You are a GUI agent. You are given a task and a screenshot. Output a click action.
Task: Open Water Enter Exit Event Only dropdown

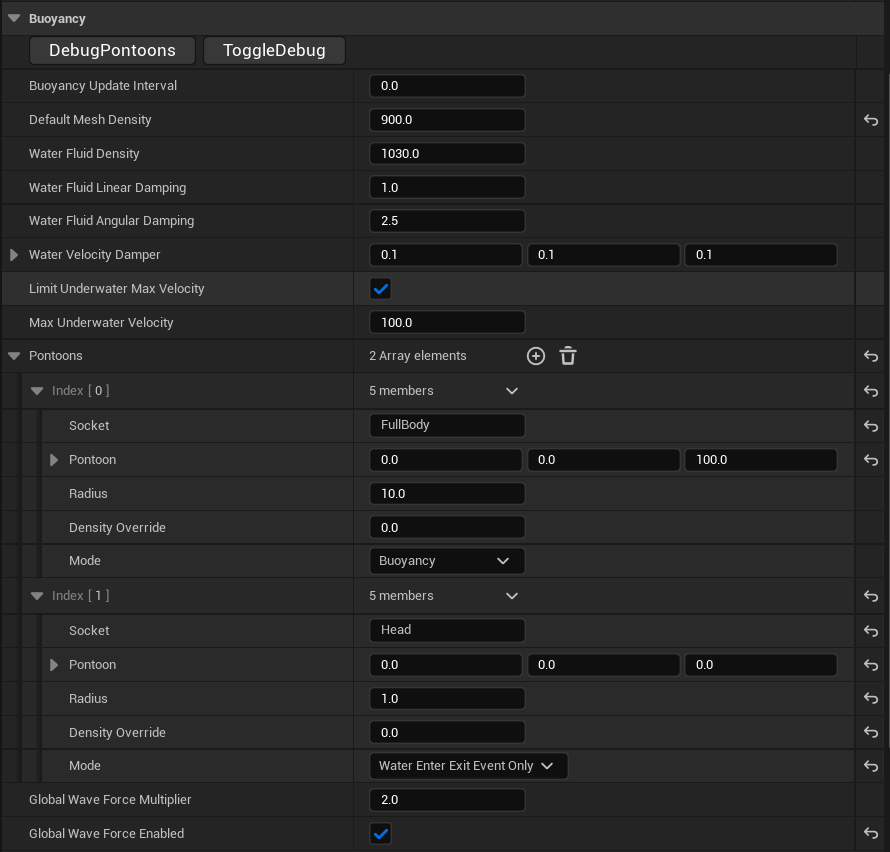467,766
